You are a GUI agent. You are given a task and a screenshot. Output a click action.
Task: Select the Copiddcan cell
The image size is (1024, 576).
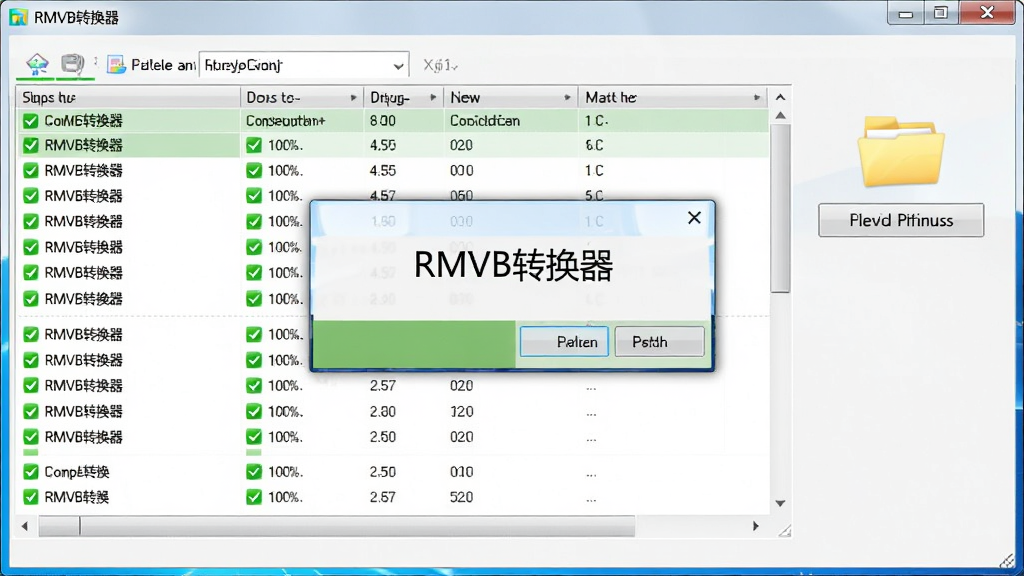(485, 121)
